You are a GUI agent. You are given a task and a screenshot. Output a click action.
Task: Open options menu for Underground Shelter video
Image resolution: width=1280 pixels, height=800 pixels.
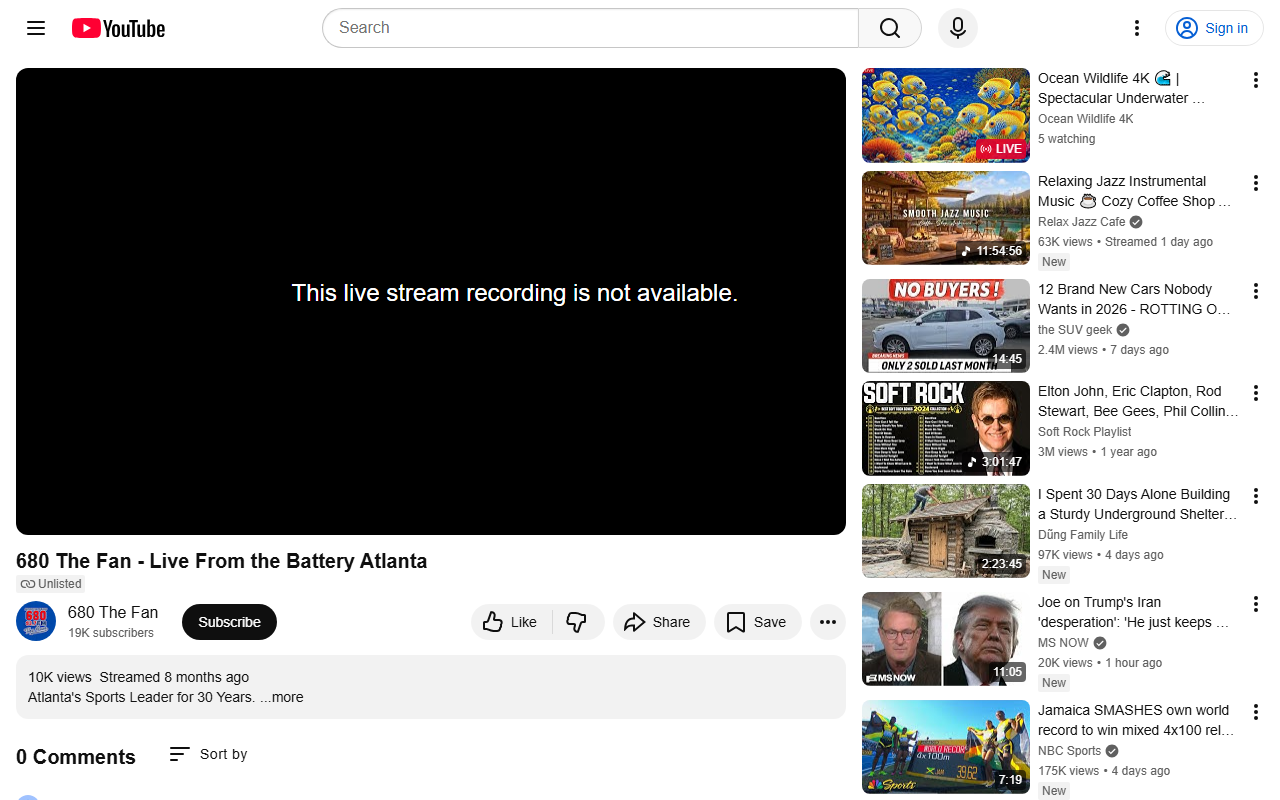(x=1256, y=496)
